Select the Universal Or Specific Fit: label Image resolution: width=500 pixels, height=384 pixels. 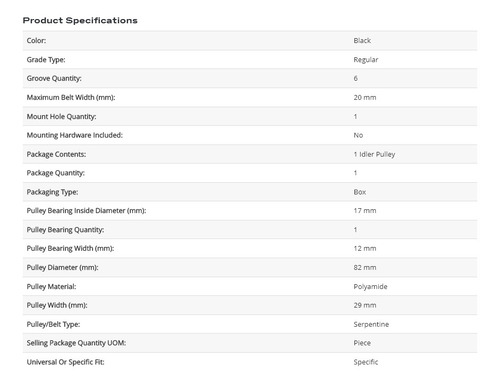pyautogui.click(x=65, y=362)
